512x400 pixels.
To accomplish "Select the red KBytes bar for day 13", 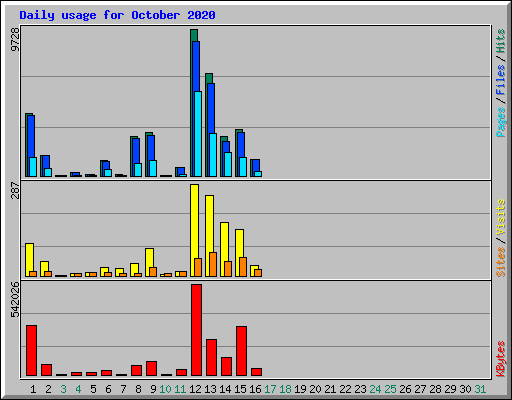I will pyautogui.click(x=212, y=357).
